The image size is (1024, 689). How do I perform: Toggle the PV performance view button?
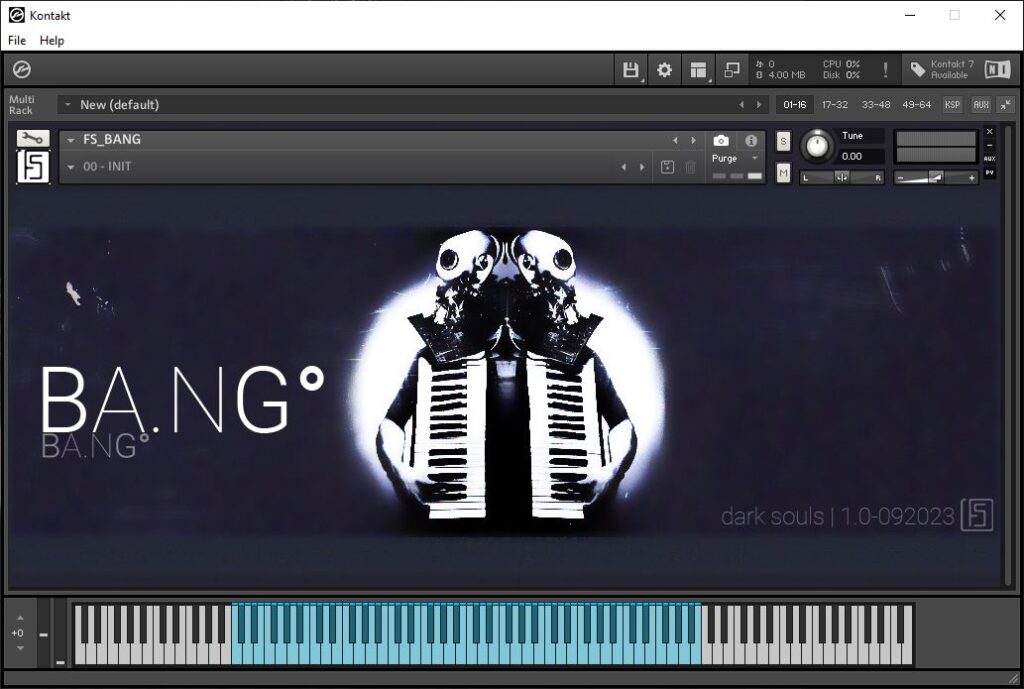click(x=990, y=173)
